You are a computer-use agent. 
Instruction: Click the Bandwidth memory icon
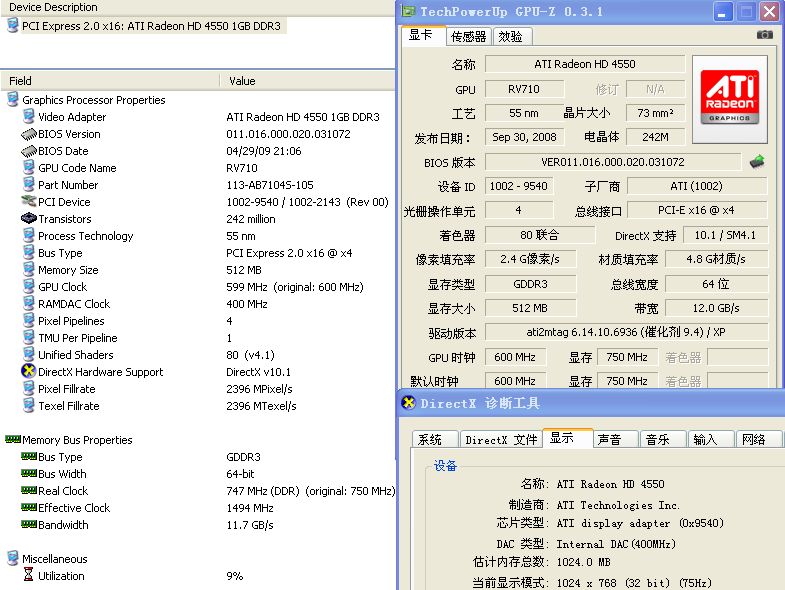tap(29, 524)
